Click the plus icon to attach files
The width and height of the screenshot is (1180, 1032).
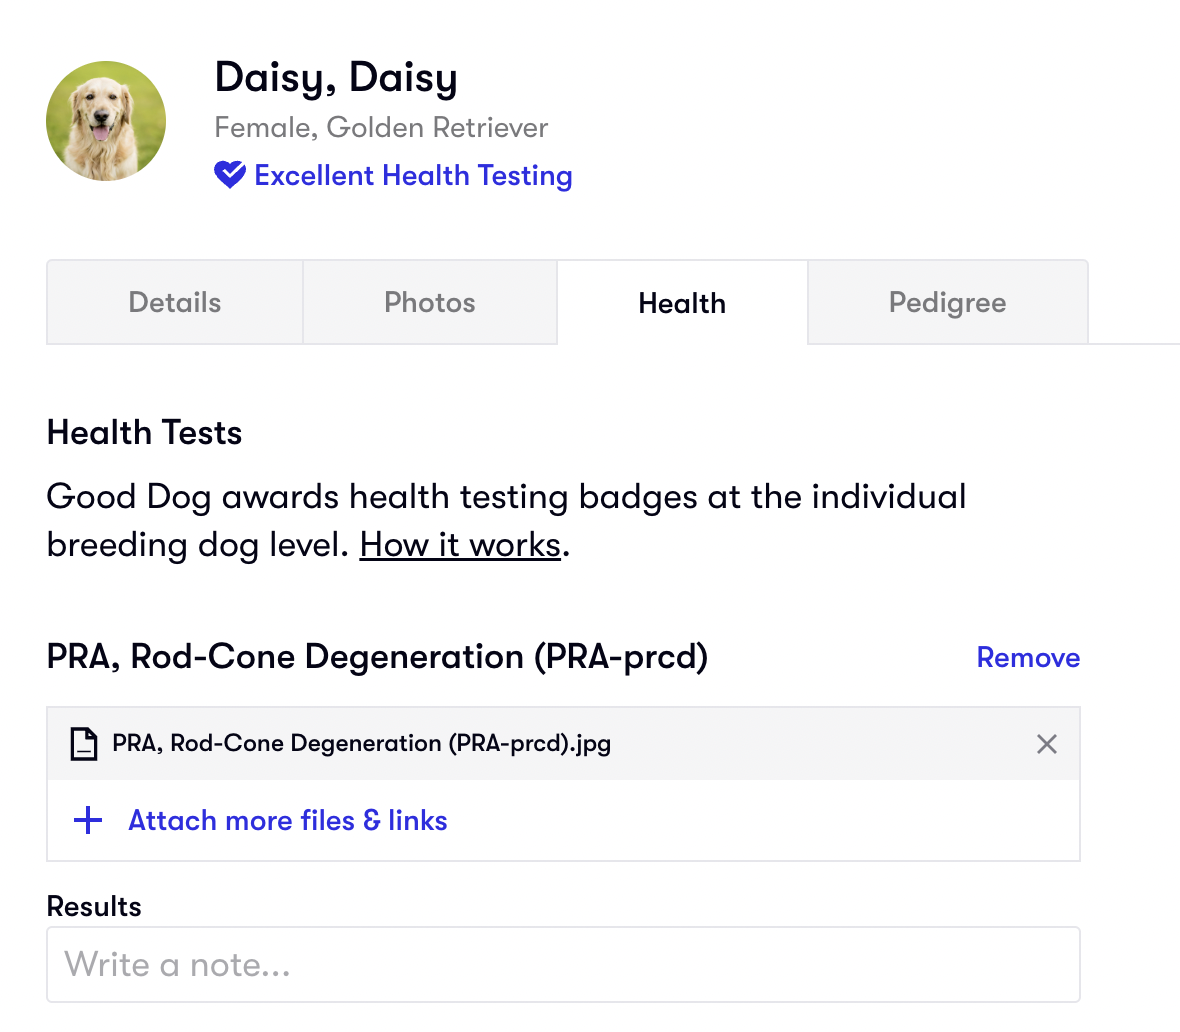(x=88, y=821)
